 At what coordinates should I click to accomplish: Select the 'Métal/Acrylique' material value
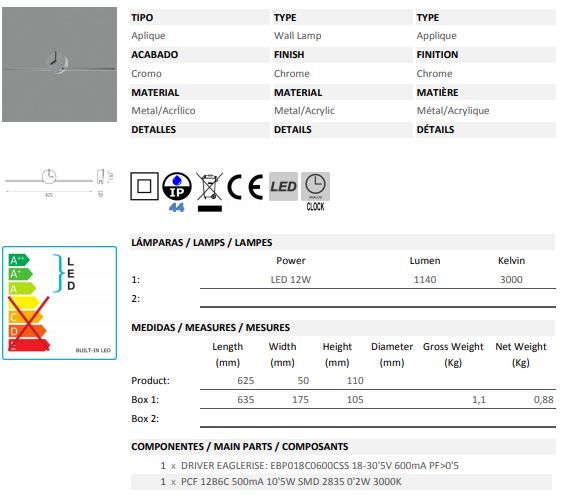pyautogui.click(x=453, y=111)
